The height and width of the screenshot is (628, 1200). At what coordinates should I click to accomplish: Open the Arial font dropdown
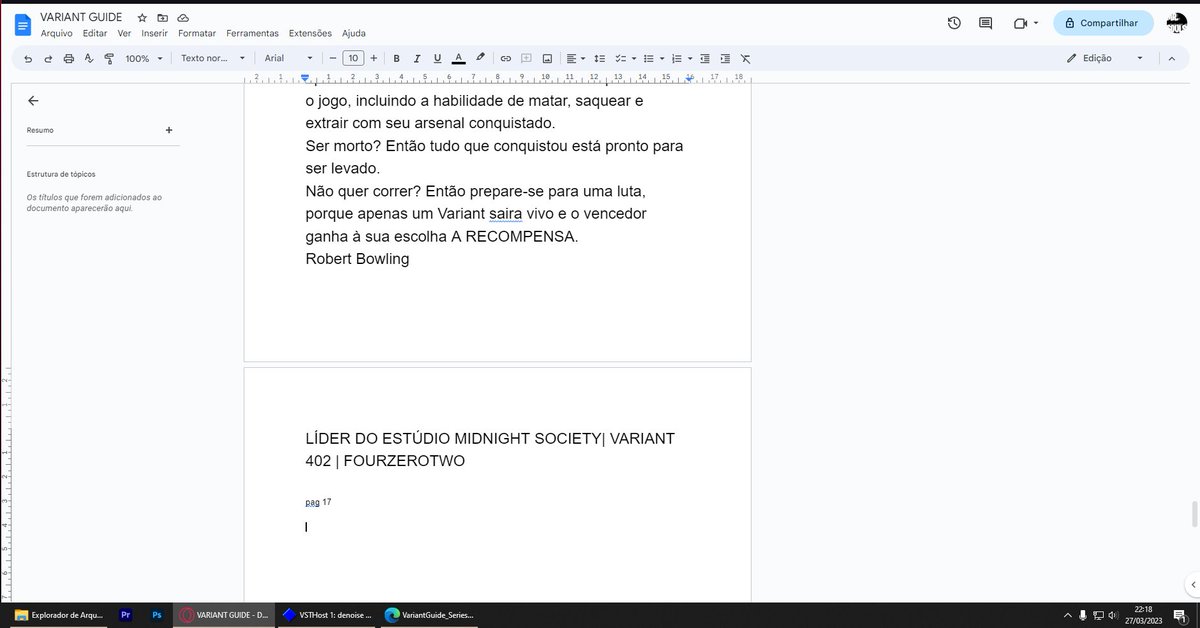[x=289, y=58]
